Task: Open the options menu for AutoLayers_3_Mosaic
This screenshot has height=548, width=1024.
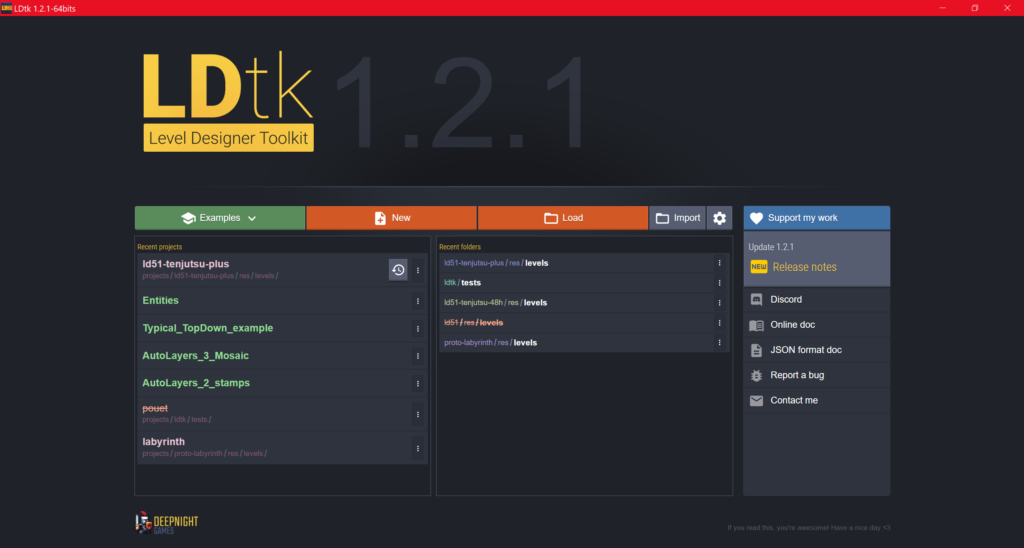Action: click(x=418, y=356)
